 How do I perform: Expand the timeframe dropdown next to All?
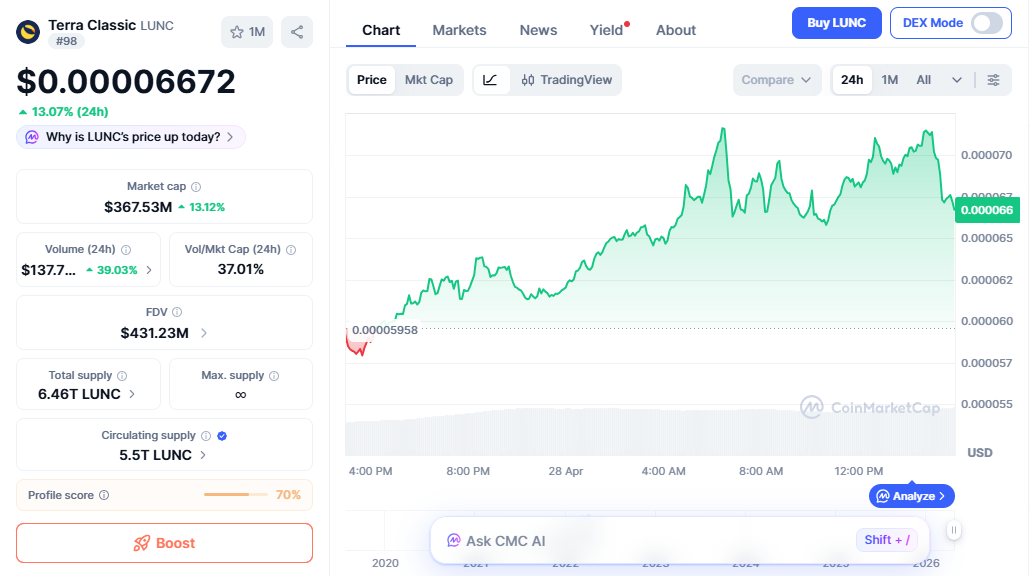tap(956, 79)
